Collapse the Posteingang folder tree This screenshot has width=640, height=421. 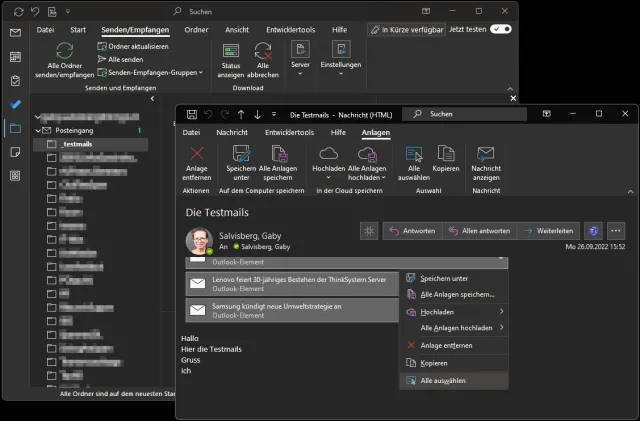pos(38,130)
